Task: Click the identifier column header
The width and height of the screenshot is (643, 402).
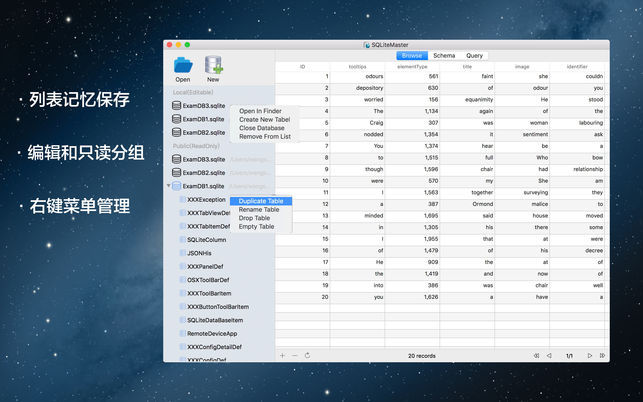Action: point(577,66)
